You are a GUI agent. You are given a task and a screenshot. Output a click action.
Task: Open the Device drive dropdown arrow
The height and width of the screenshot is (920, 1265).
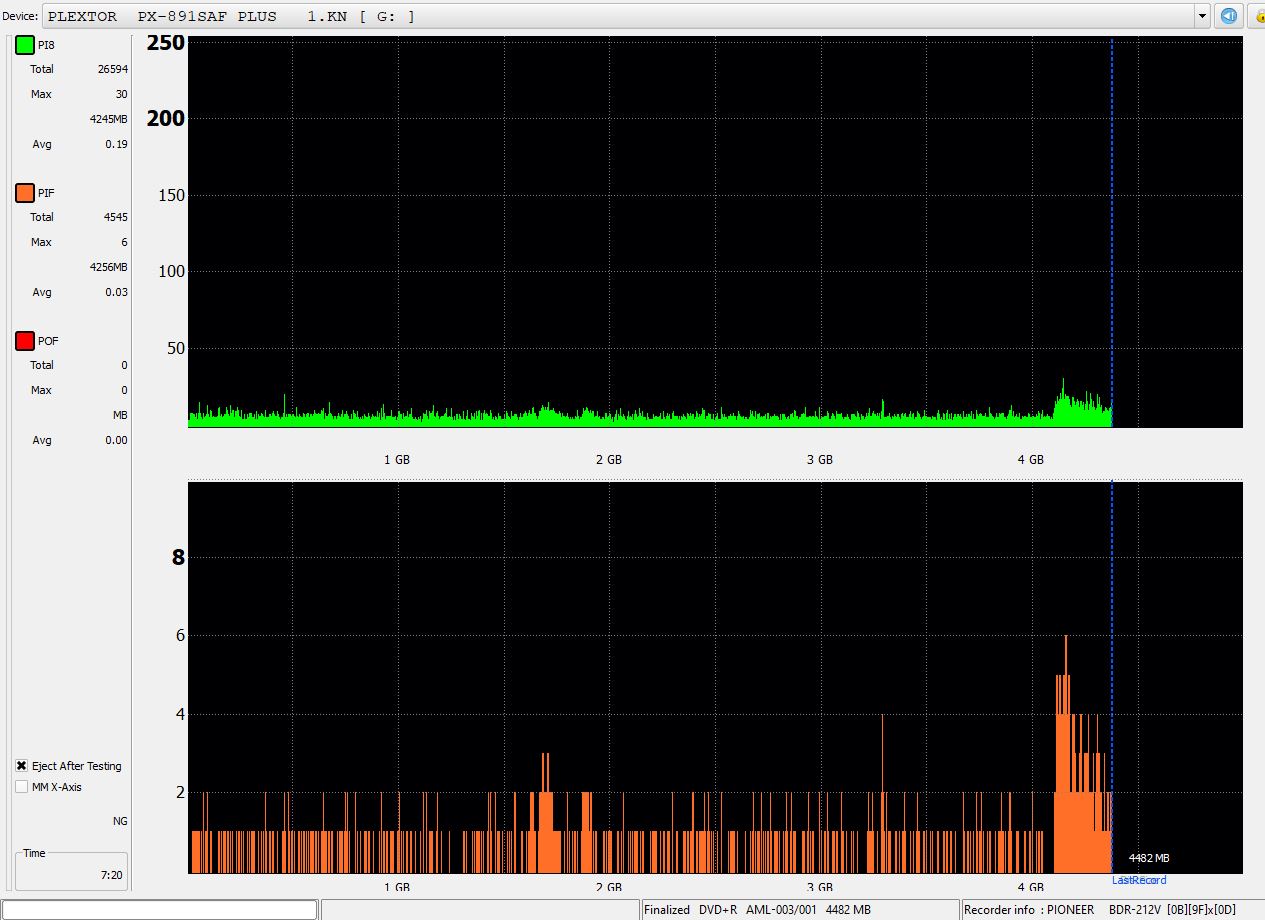(x=1202, y=16)
